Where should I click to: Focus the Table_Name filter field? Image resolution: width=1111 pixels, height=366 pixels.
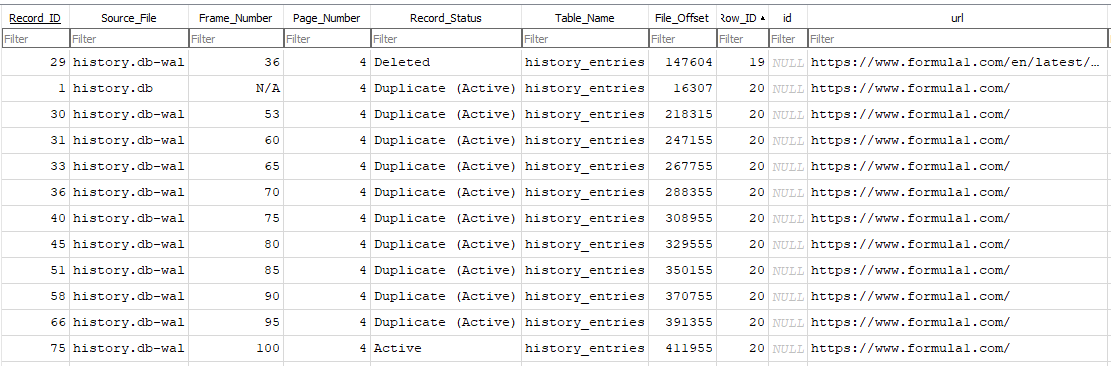point(585,39)
